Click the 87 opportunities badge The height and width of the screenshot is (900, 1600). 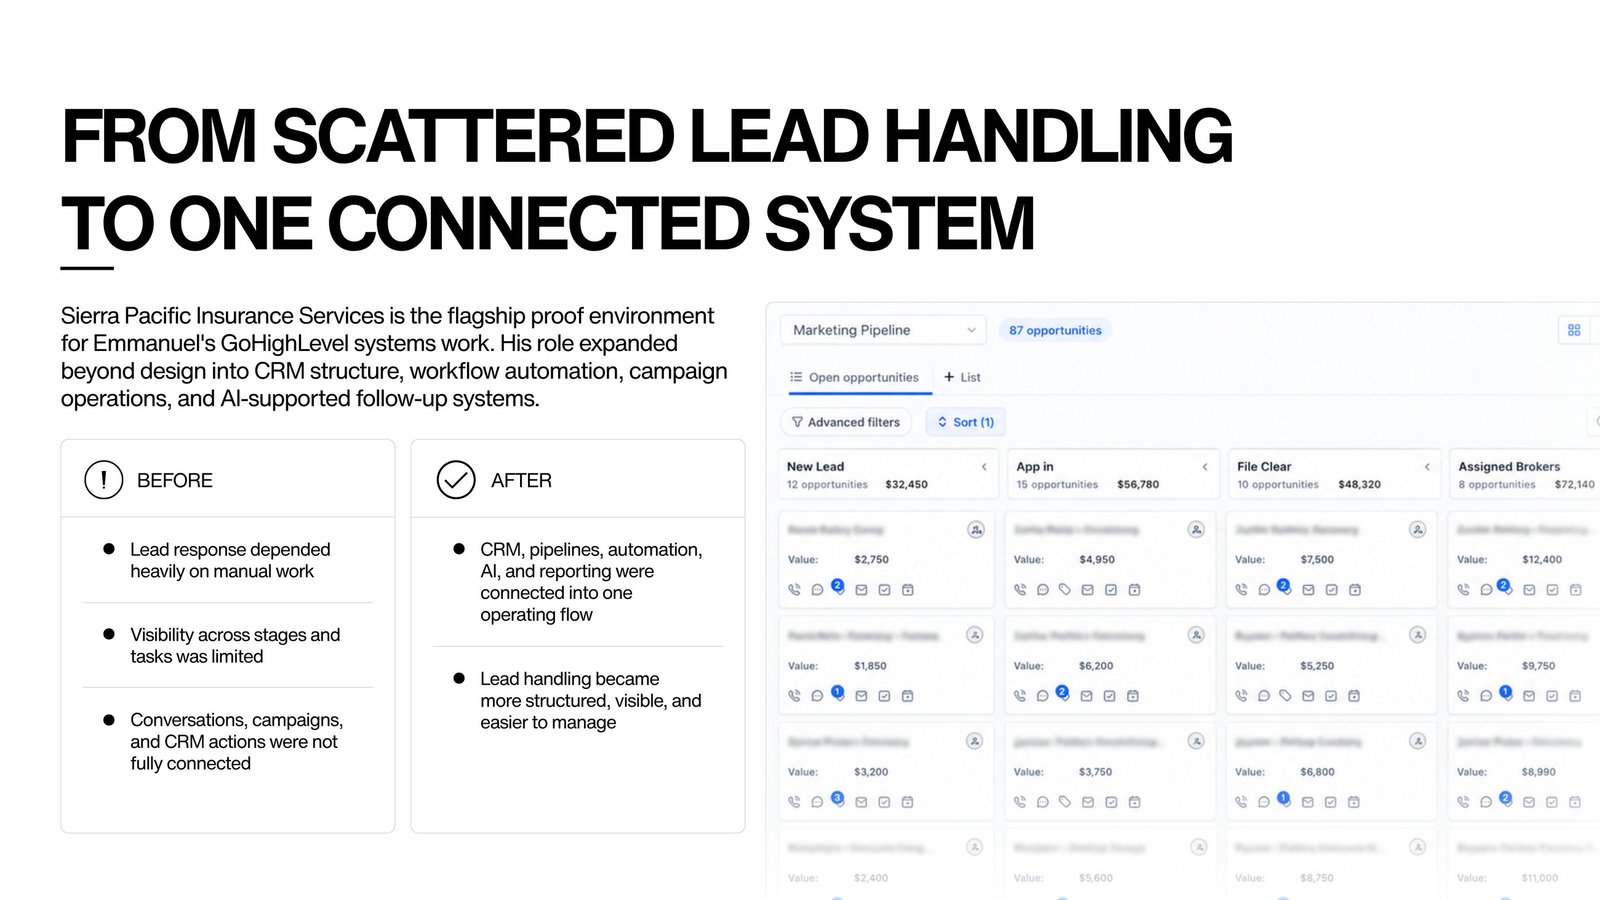[x=1055, y=330]
